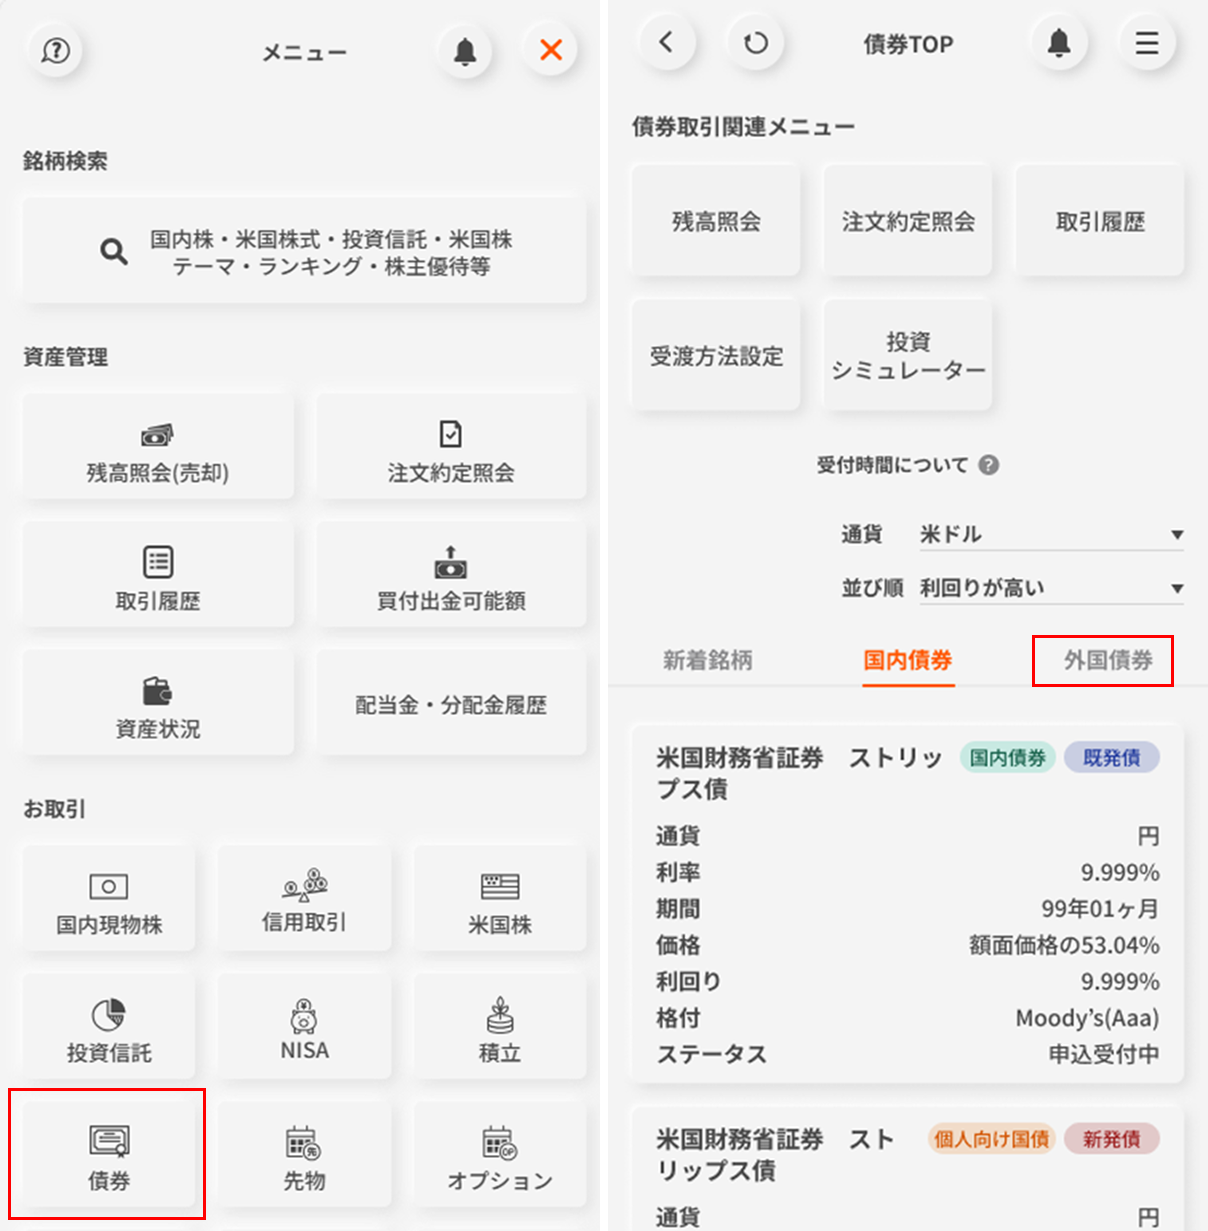Open the help icon in menu header
The image size is (1208, 1231).
click(56, 50)
